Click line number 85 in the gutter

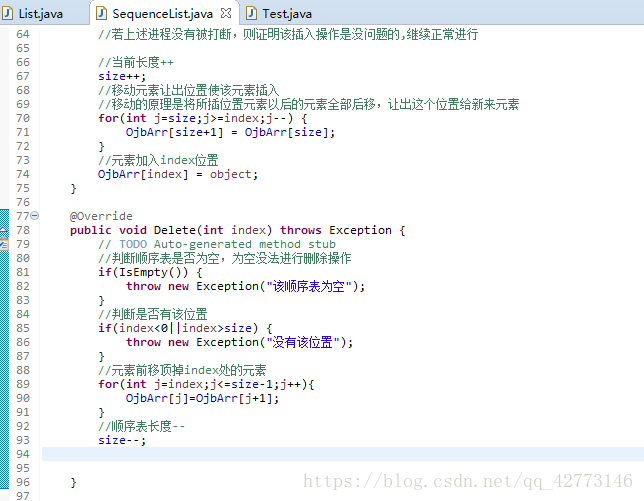coord(23,328)
